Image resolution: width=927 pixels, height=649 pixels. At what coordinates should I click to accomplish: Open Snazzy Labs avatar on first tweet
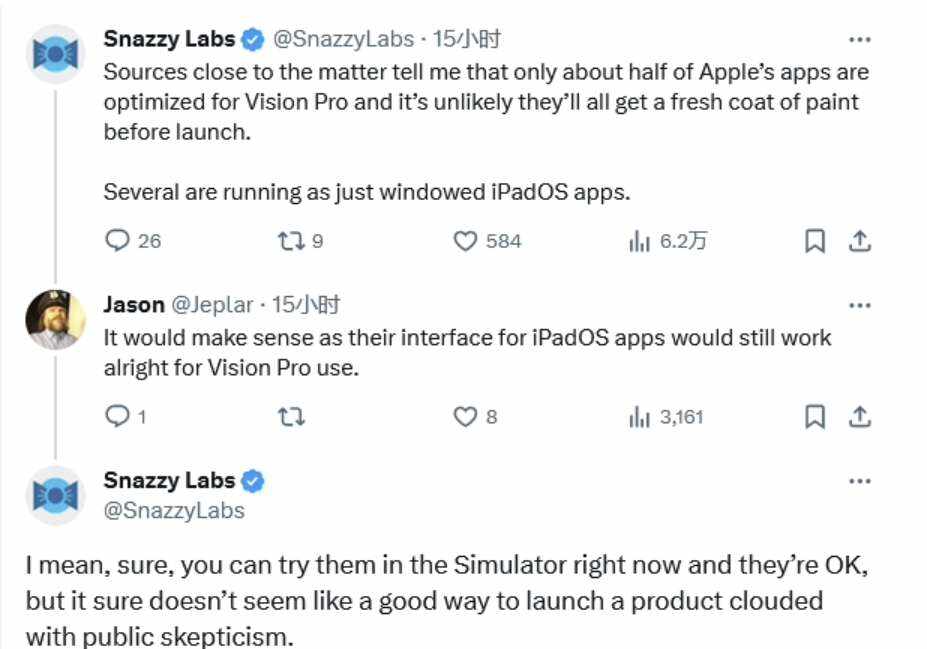pos(54,54)
